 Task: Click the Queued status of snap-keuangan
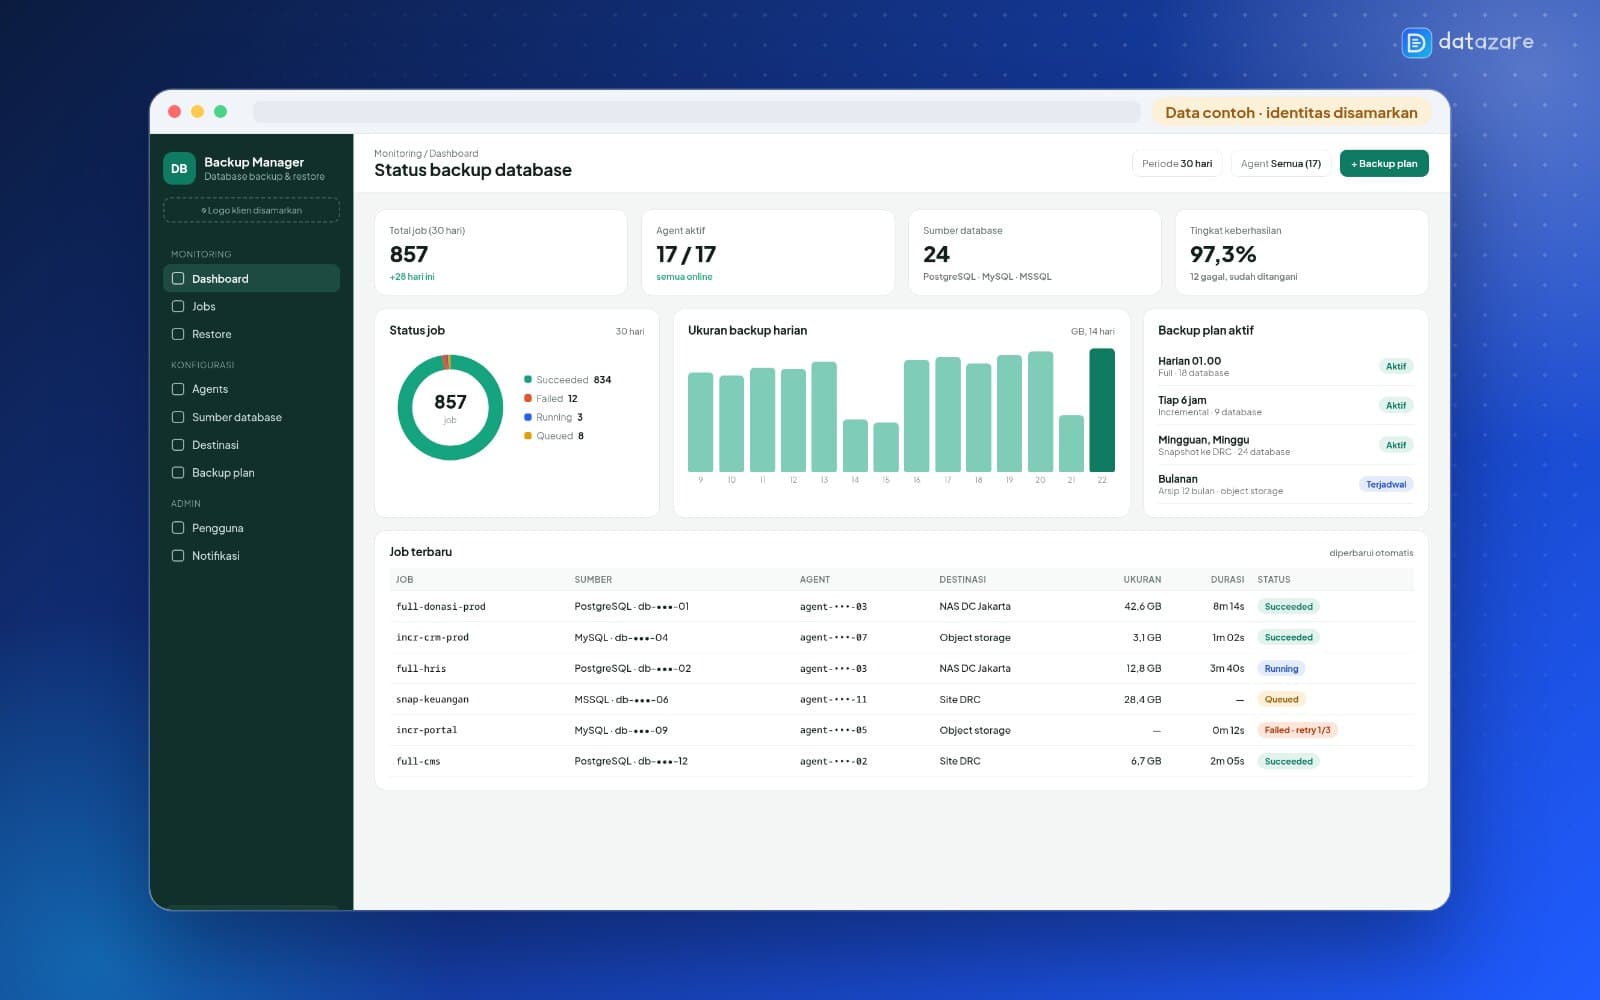pos(1281,700)
